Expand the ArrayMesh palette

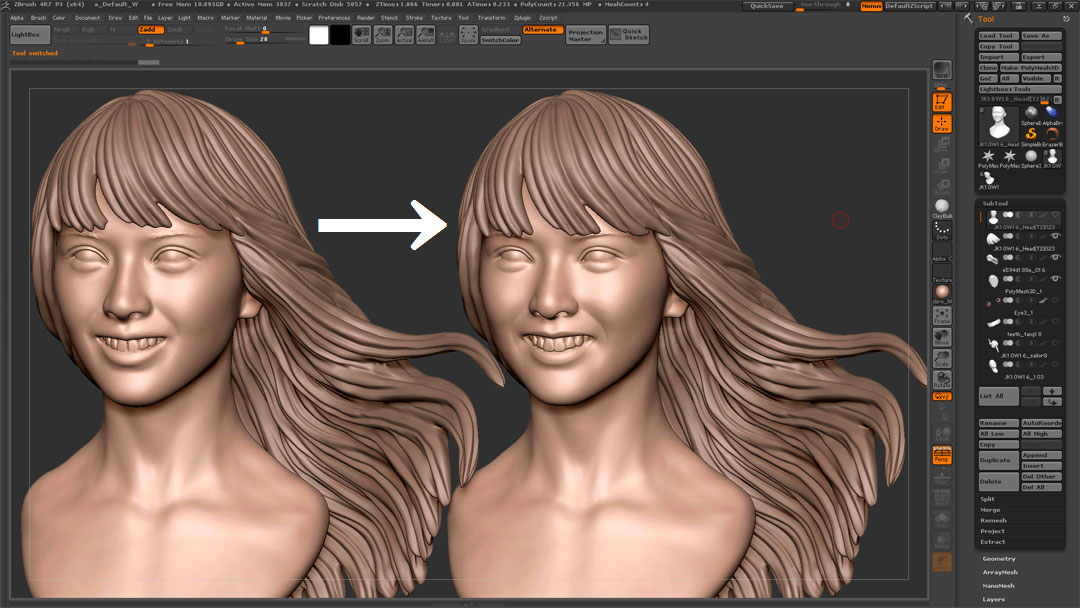pos(1000,572)
